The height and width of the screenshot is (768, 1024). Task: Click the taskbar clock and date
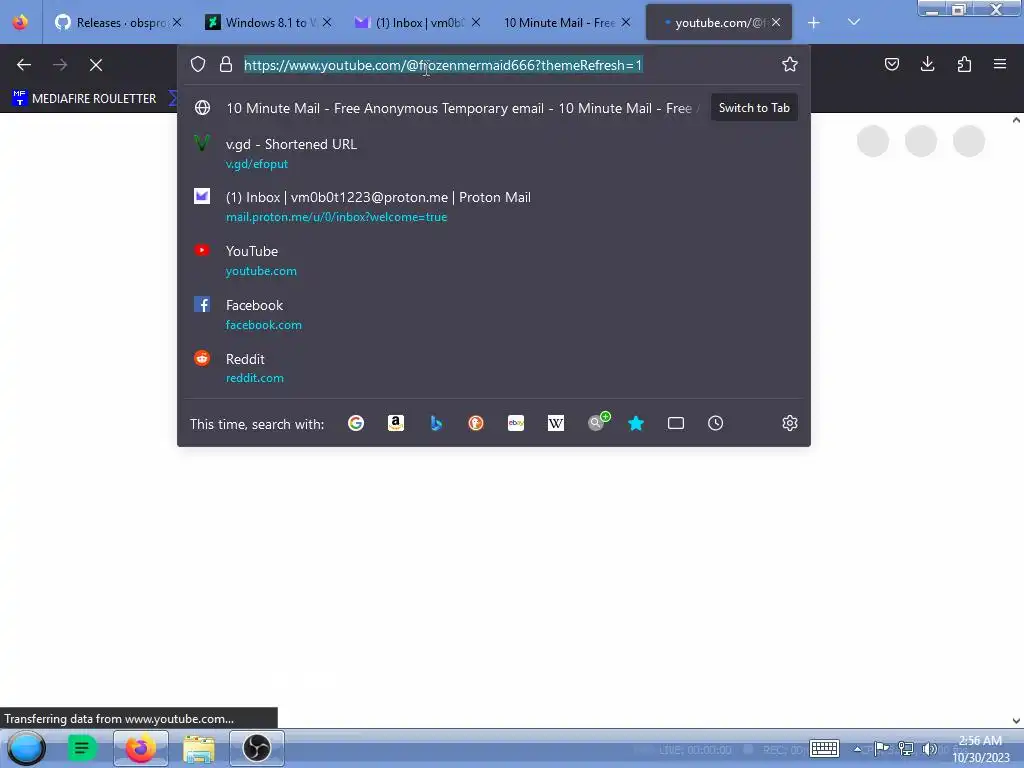(980, 749)
